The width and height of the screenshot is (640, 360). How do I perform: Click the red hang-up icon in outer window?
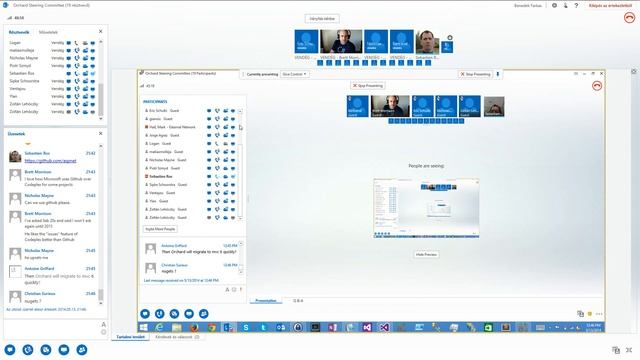pyautogui.click(x=629, y=18)
